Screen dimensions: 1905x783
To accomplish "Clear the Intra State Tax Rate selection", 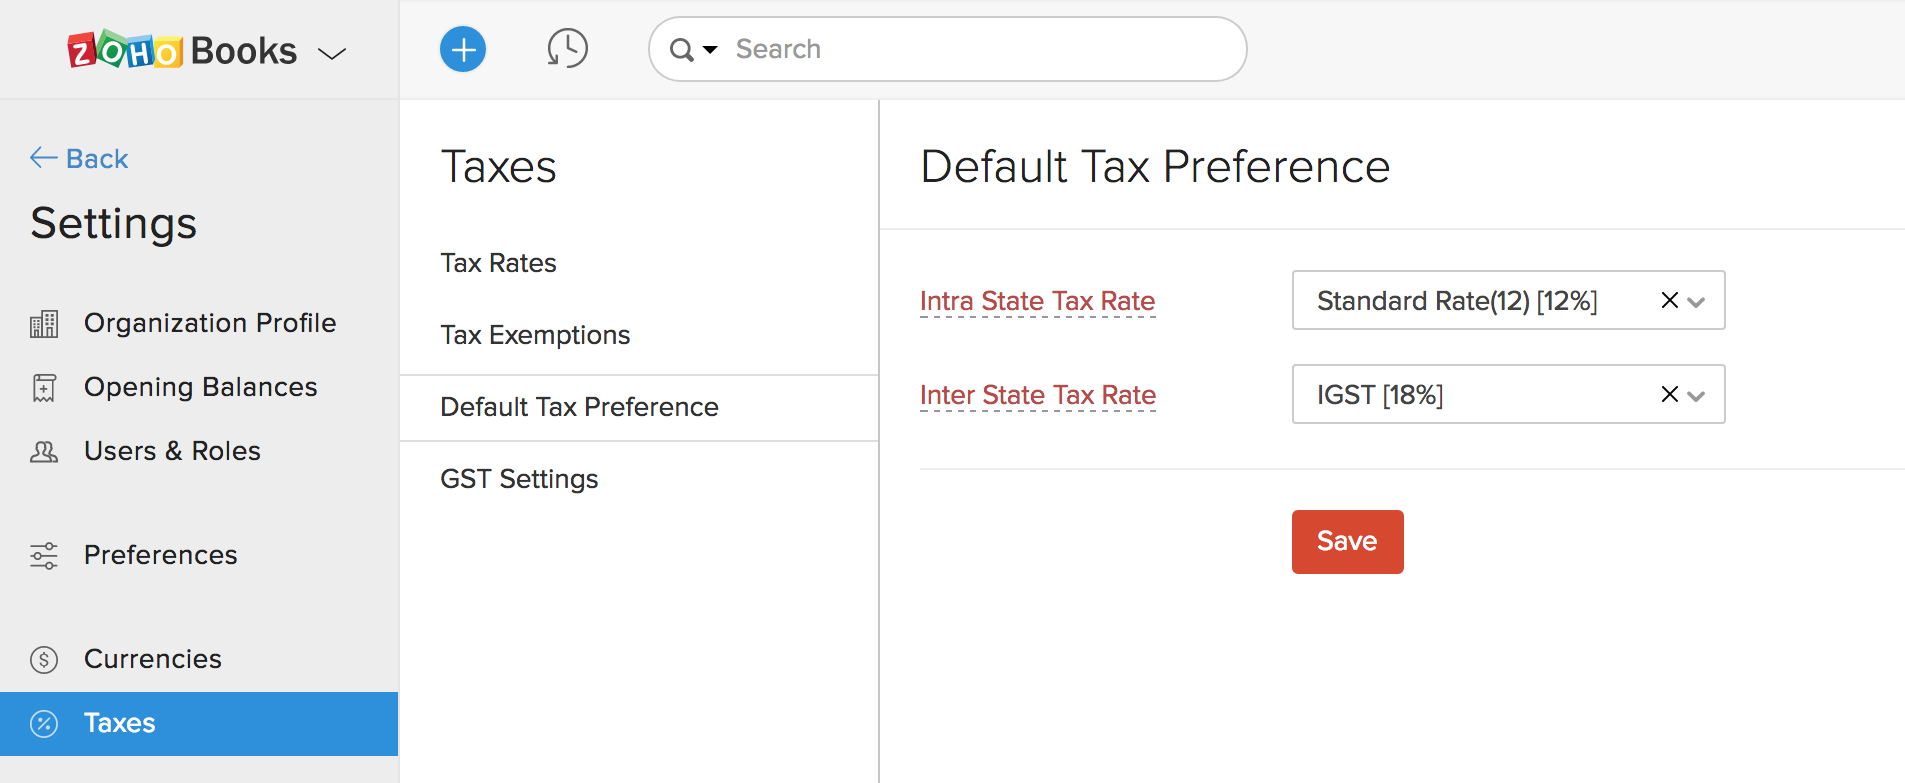I will 1668,300.
